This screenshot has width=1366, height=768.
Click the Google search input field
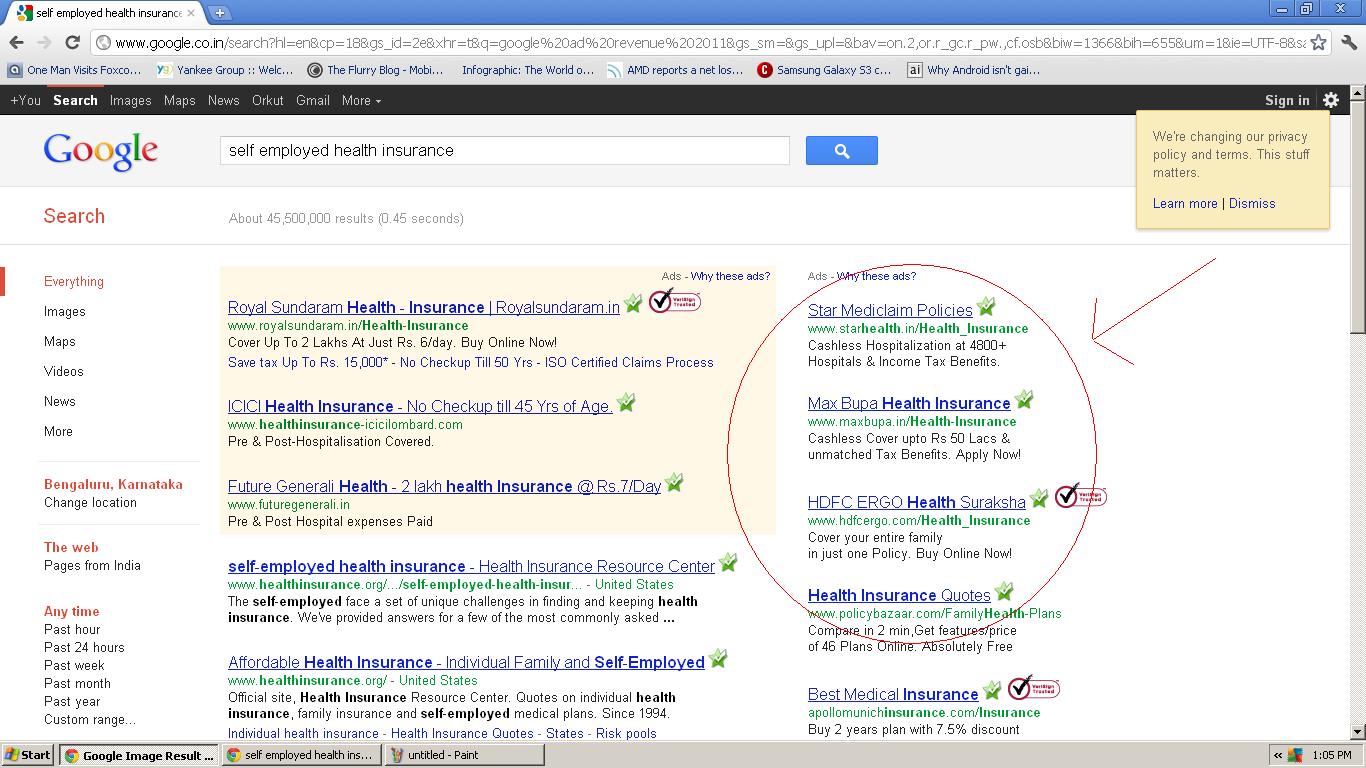504,150
